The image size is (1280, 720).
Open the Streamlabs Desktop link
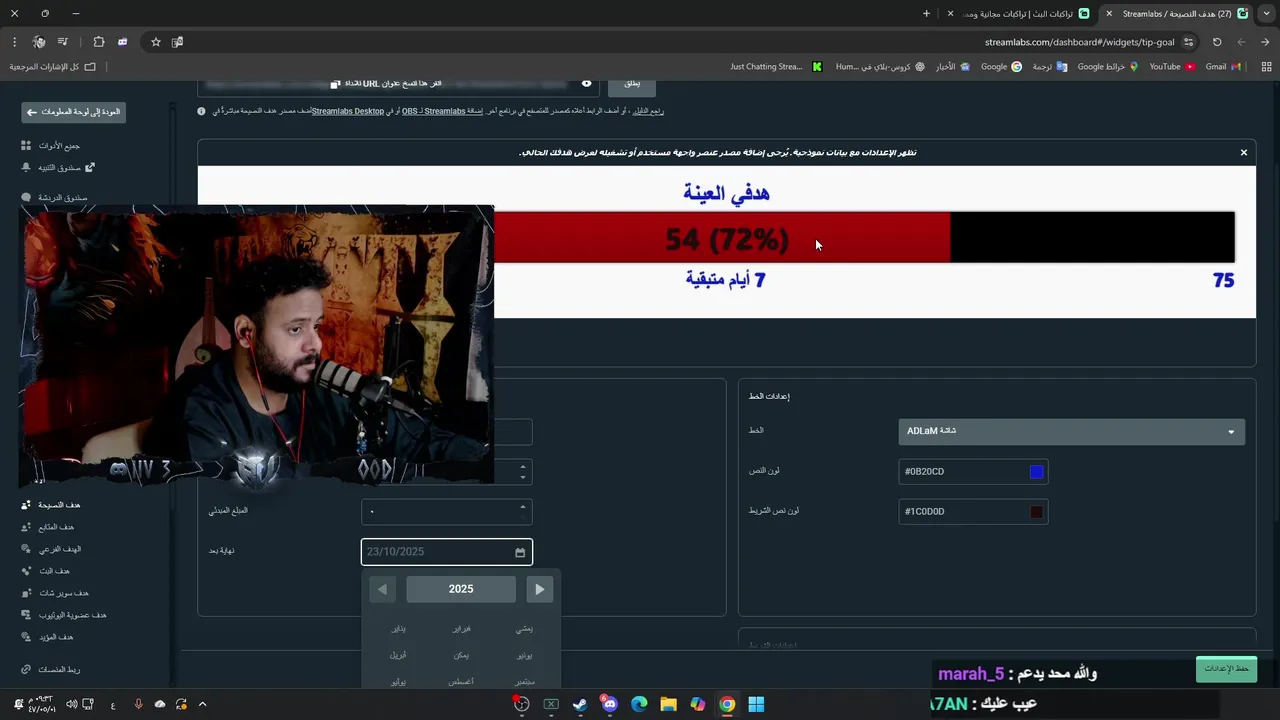tap(348, 111)
